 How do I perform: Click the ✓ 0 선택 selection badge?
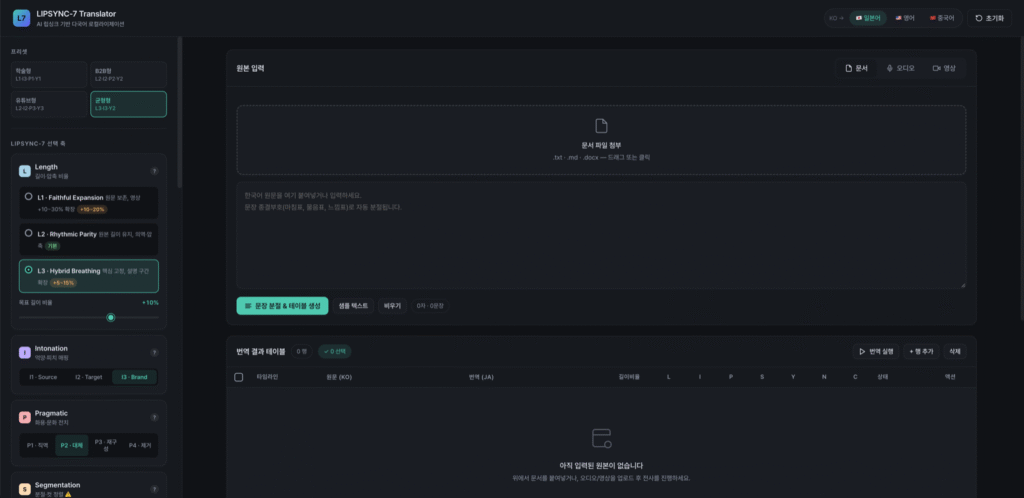pyautogui.click(x=334, y=351)
